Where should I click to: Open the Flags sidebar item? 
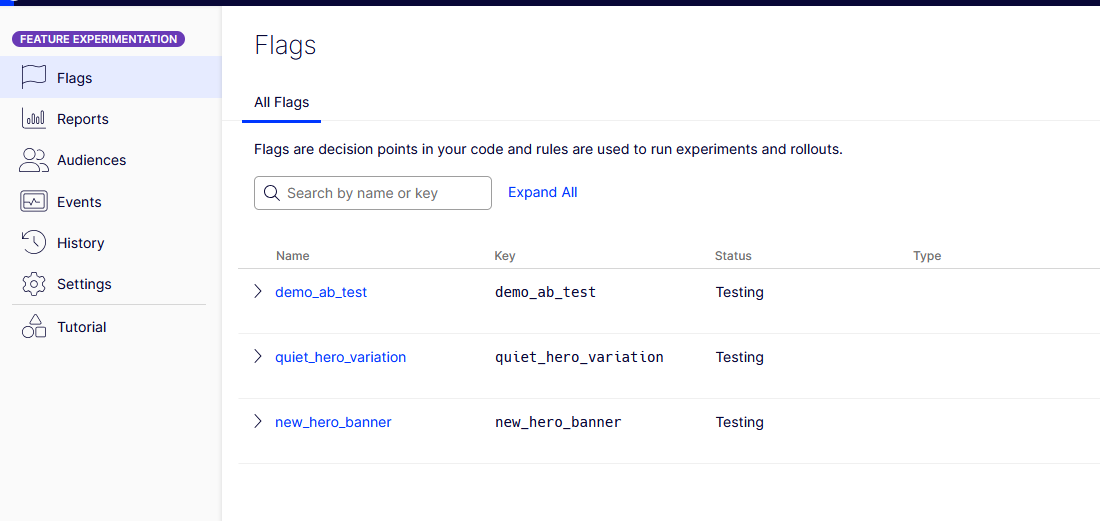click(110, 77)
